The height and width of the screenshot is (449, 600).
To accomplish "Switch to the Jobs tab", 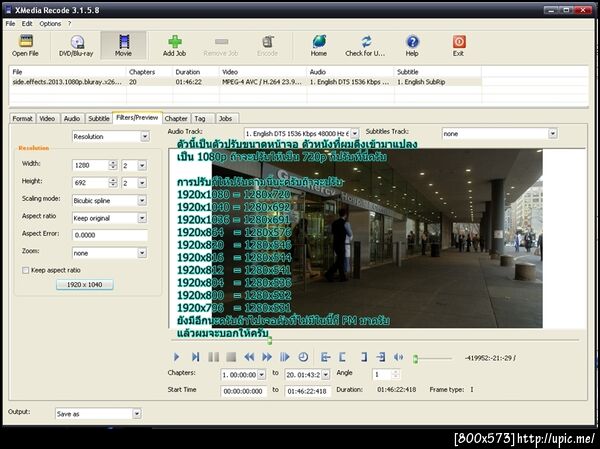I will pos(225,118).
